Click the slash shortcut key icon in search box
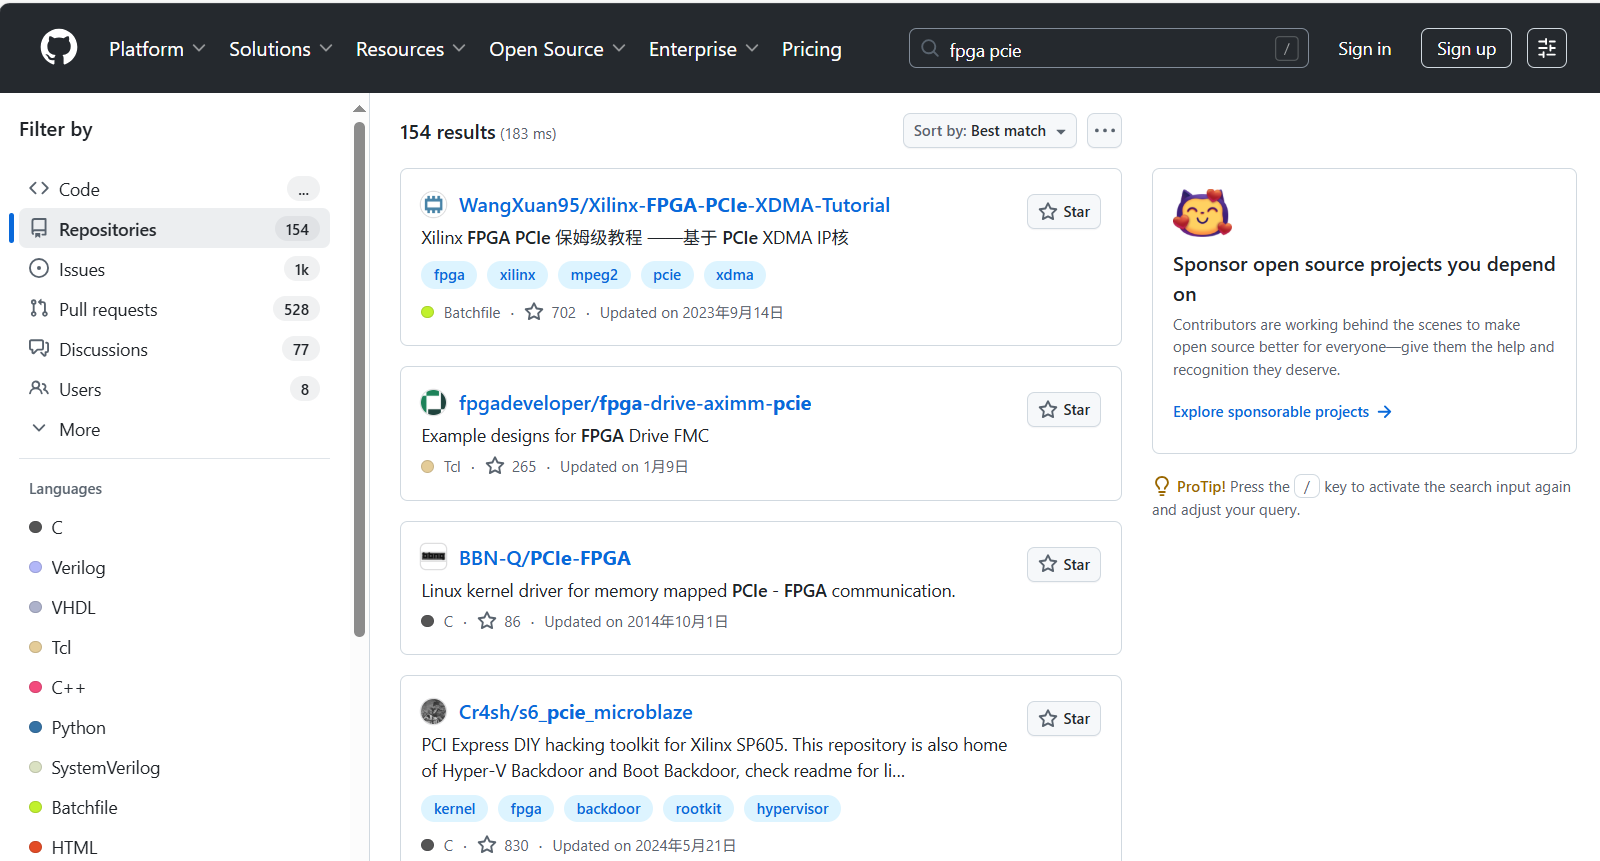This screenshot has width=1600, height=861. [1287, 48]
